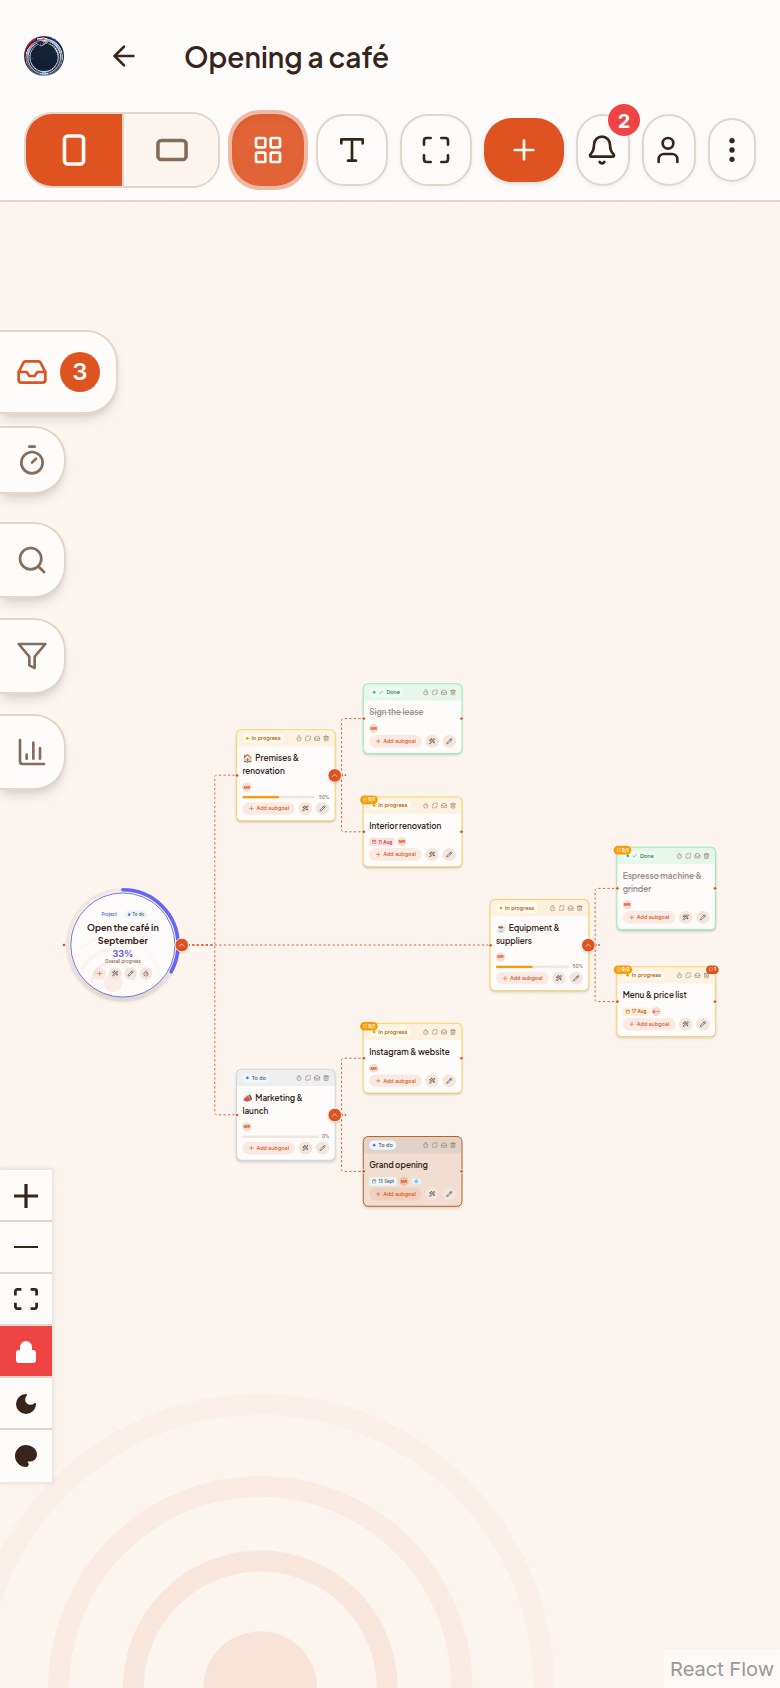Image resolution: width=780 pixels, height=1688 pixels.
Task: Add subgoal to Instagram & website
Action: coord(396,1081)
